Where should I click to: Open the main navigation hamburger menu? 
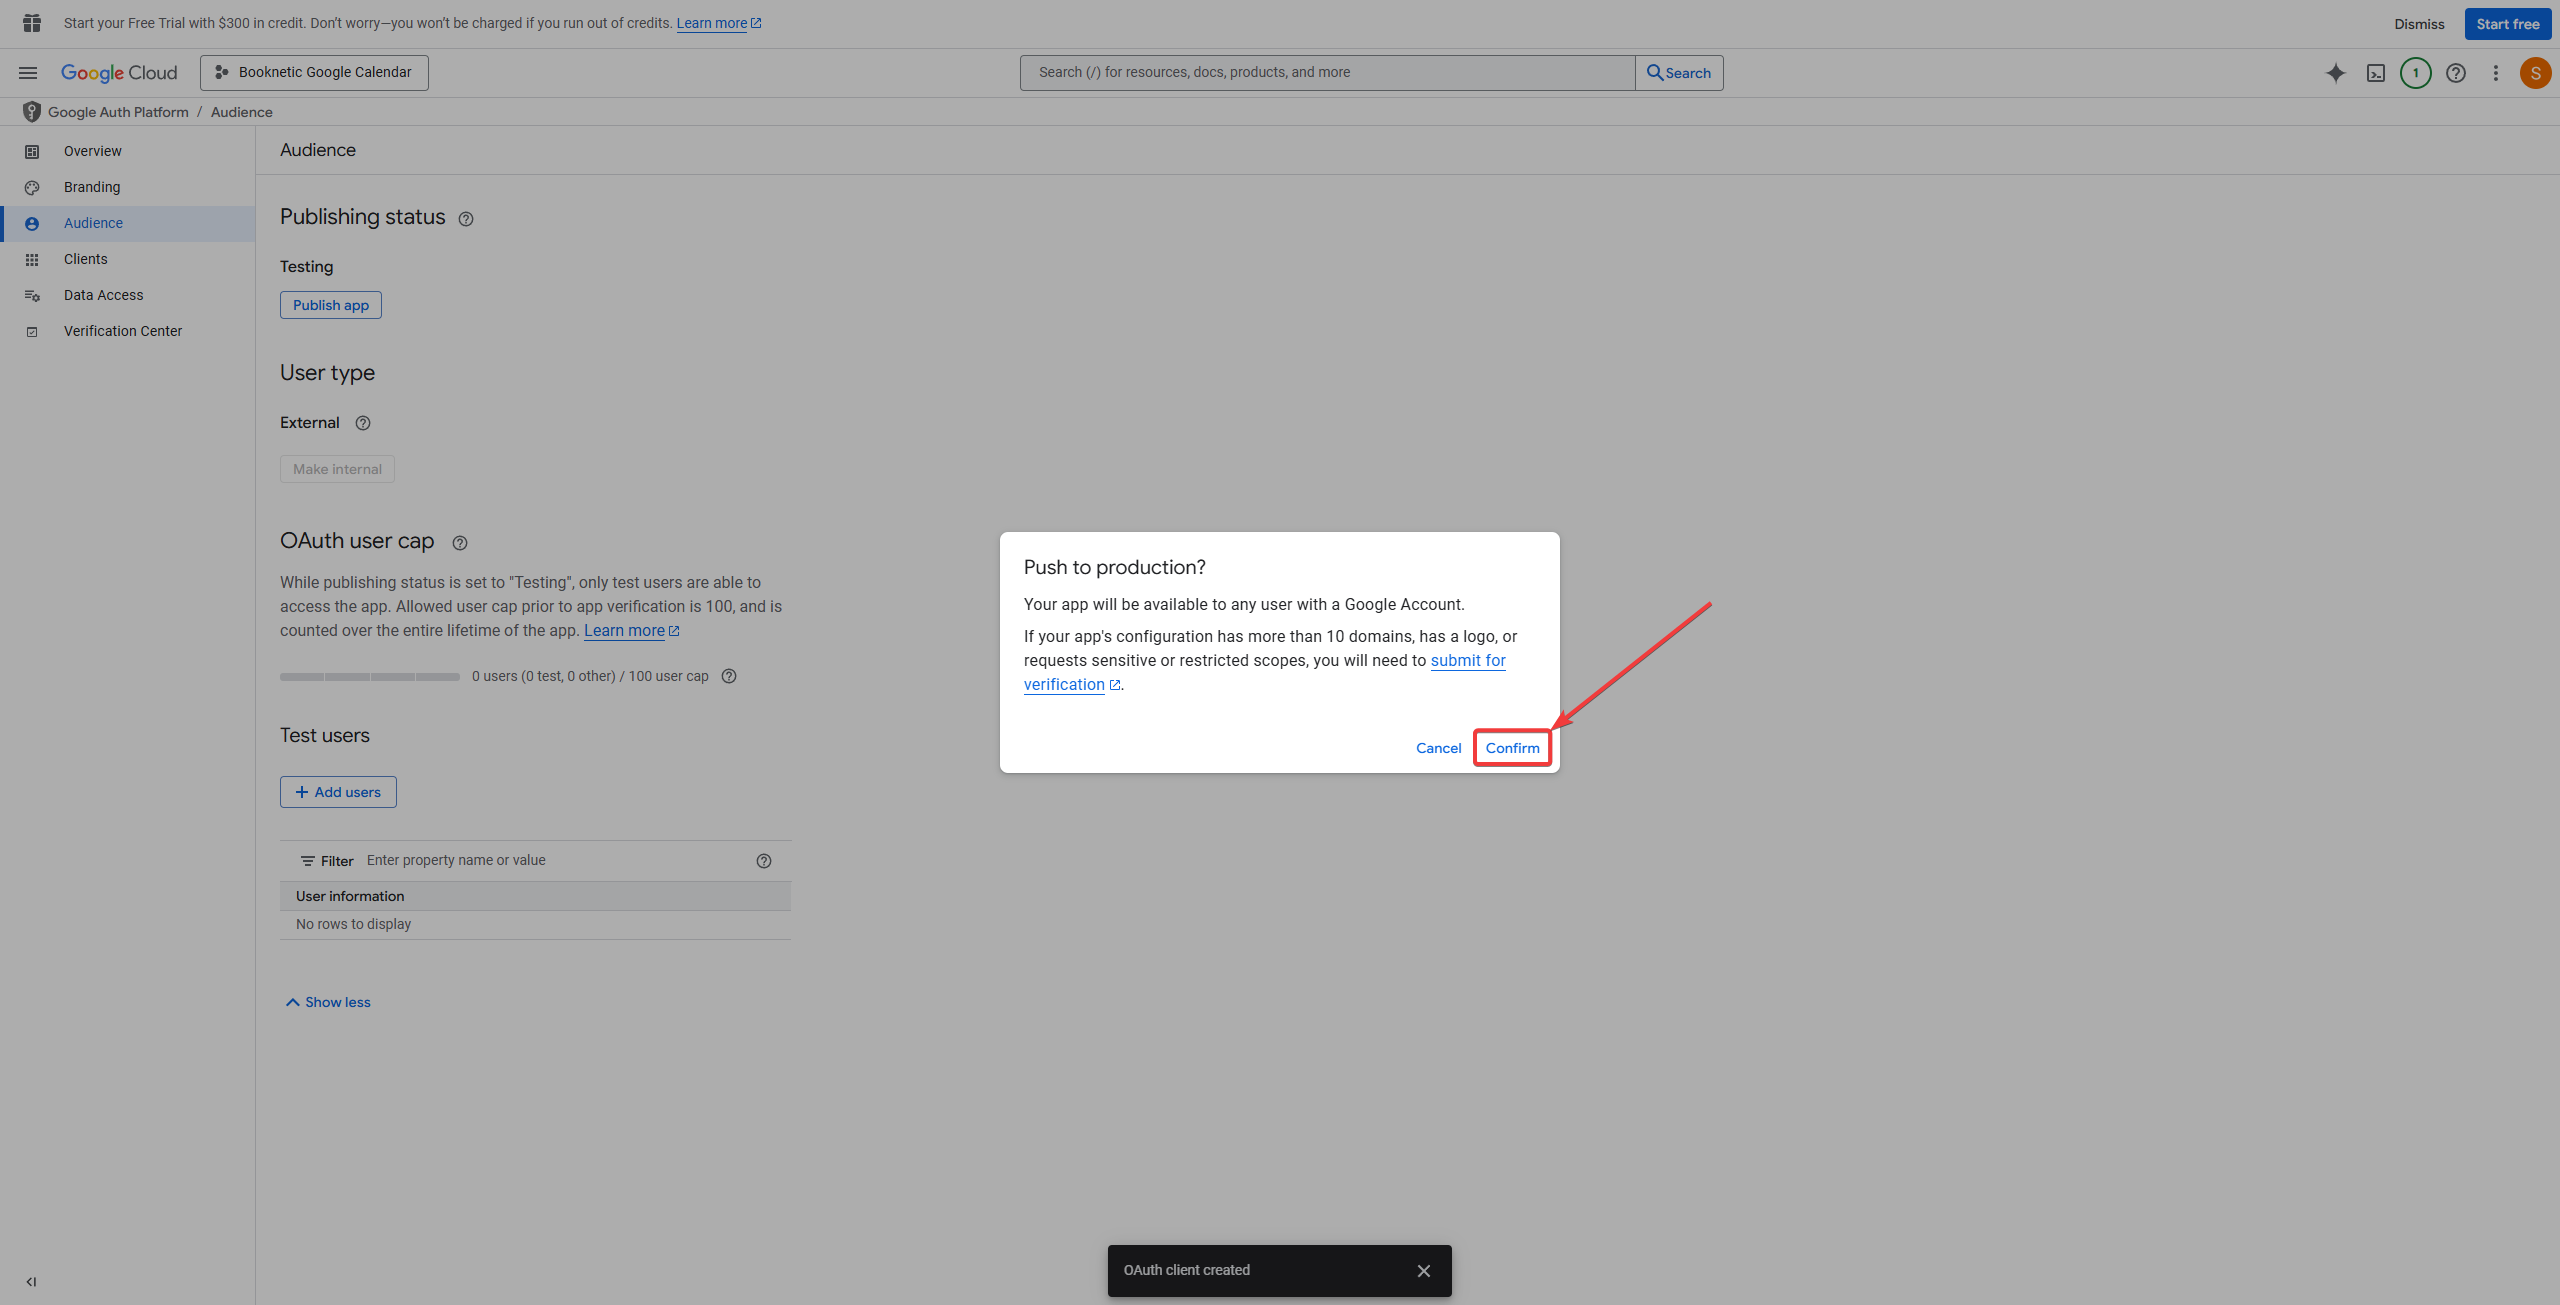(x=28, y=73)
